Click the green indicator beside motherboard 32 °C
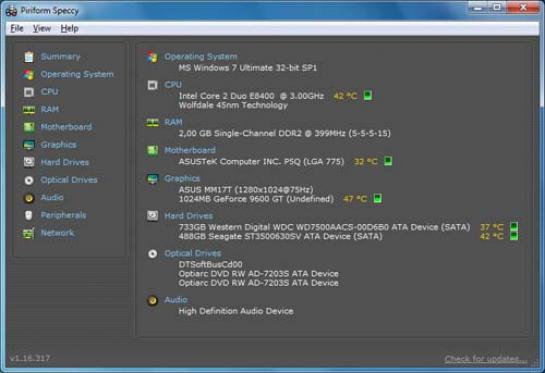The image size is (545, 373). [x=388, y=161]
